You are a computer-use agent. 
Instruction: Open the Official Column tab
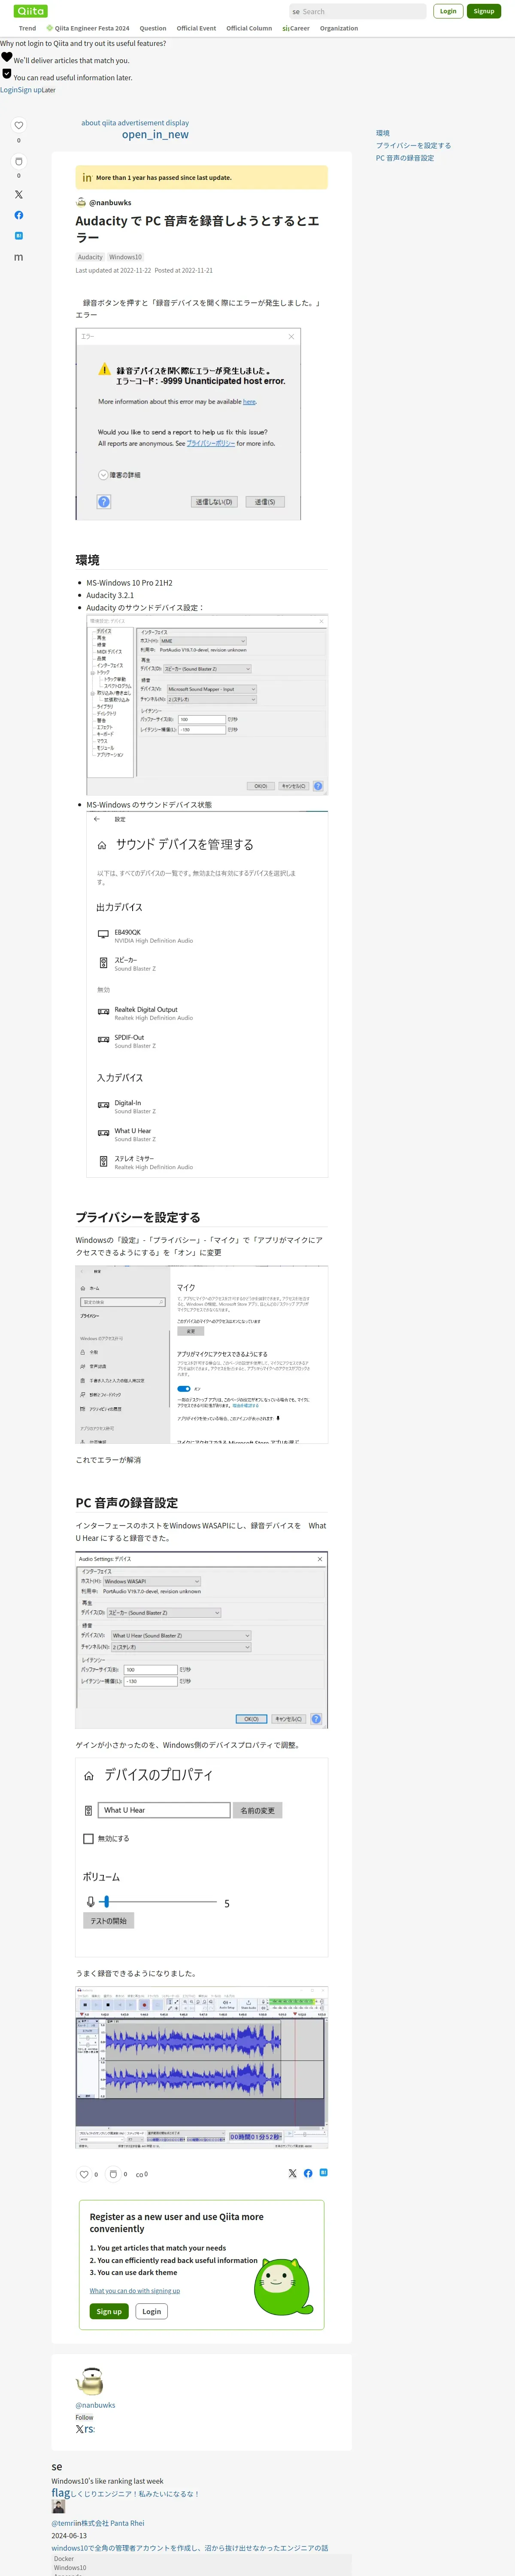point(249,28)
